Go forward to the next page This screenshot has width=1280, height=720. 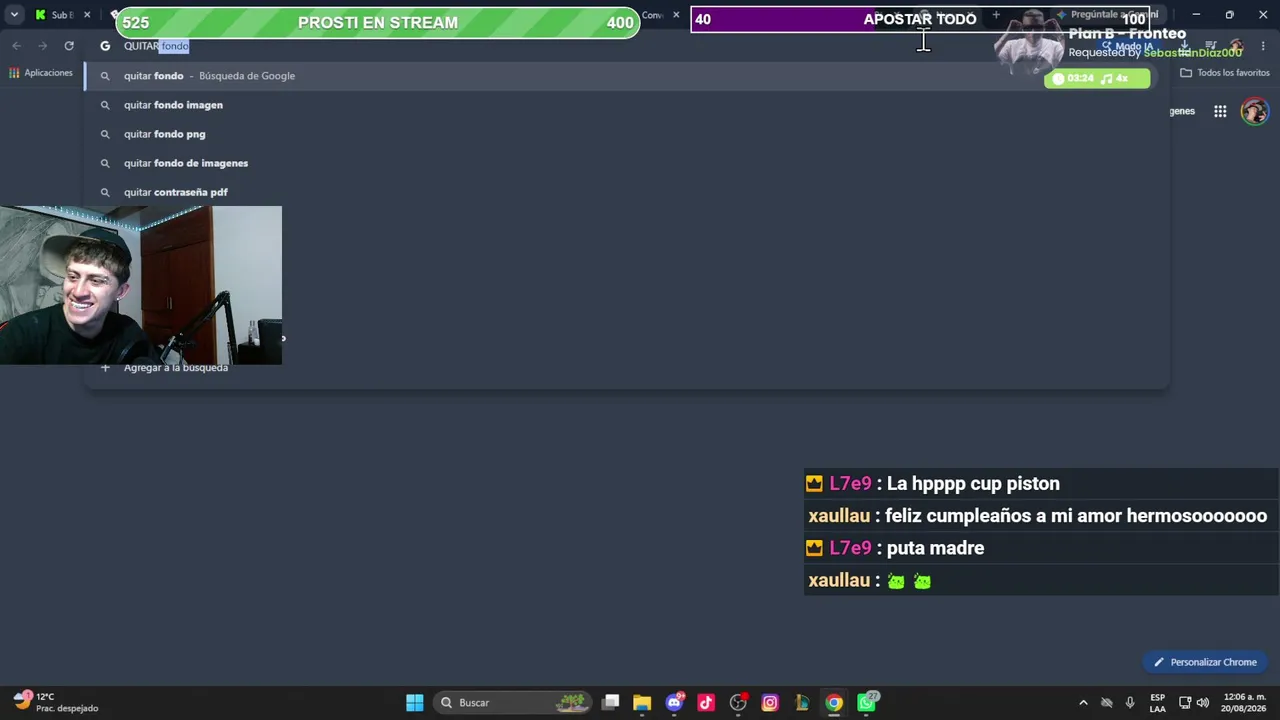(x=43, y=46)
